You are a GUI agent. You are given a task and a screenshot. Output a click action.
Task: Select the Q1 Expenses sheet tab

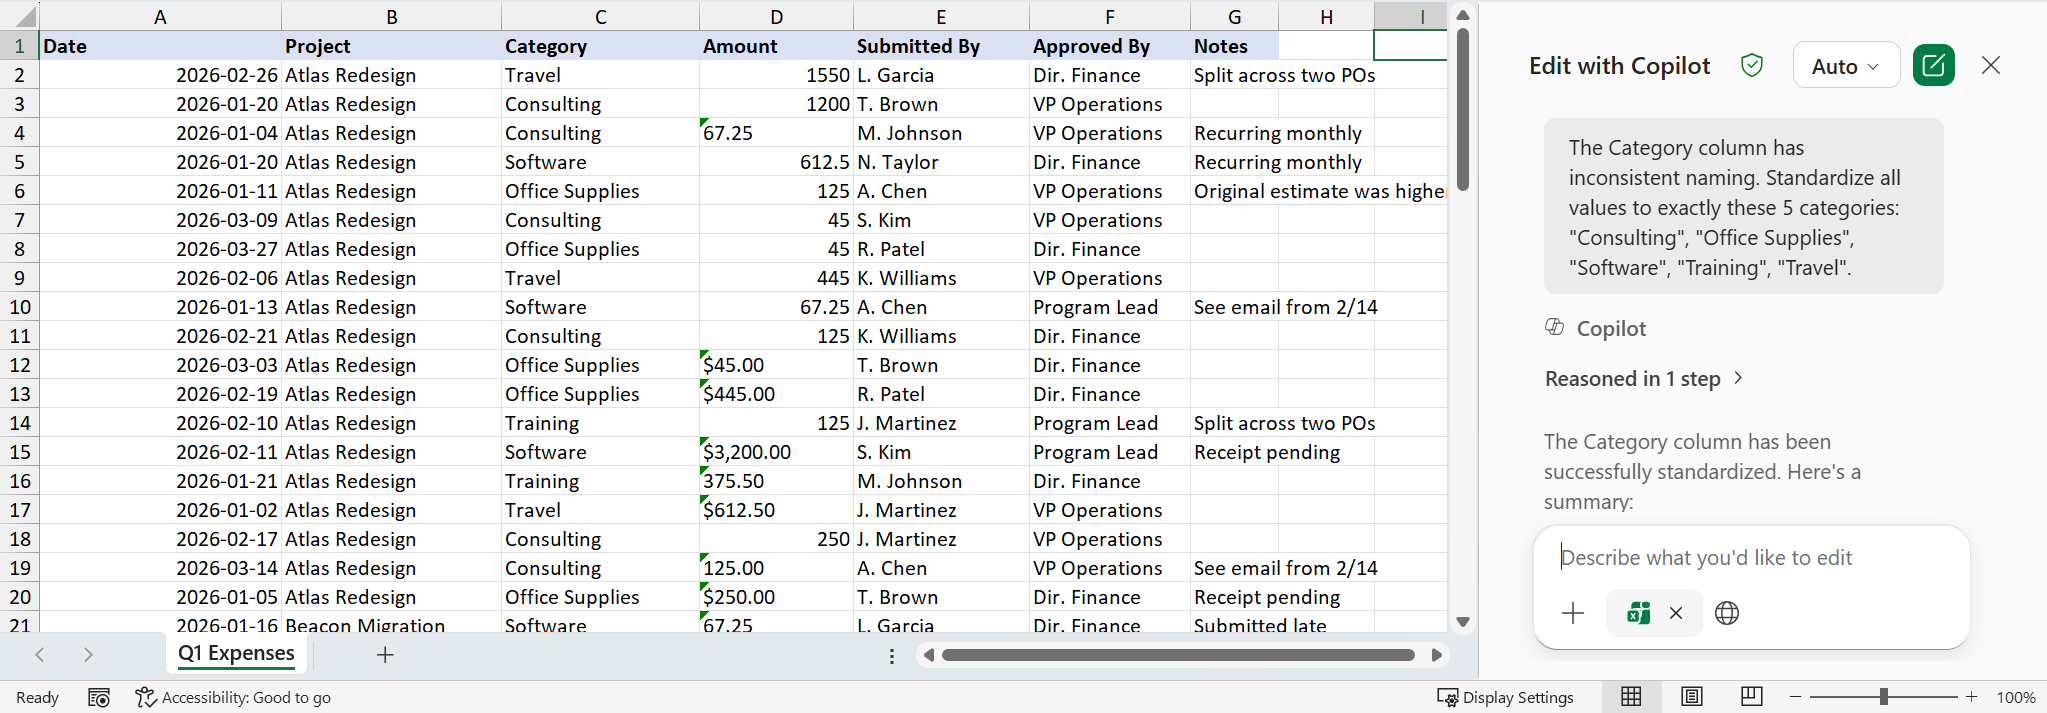[236, 654]
